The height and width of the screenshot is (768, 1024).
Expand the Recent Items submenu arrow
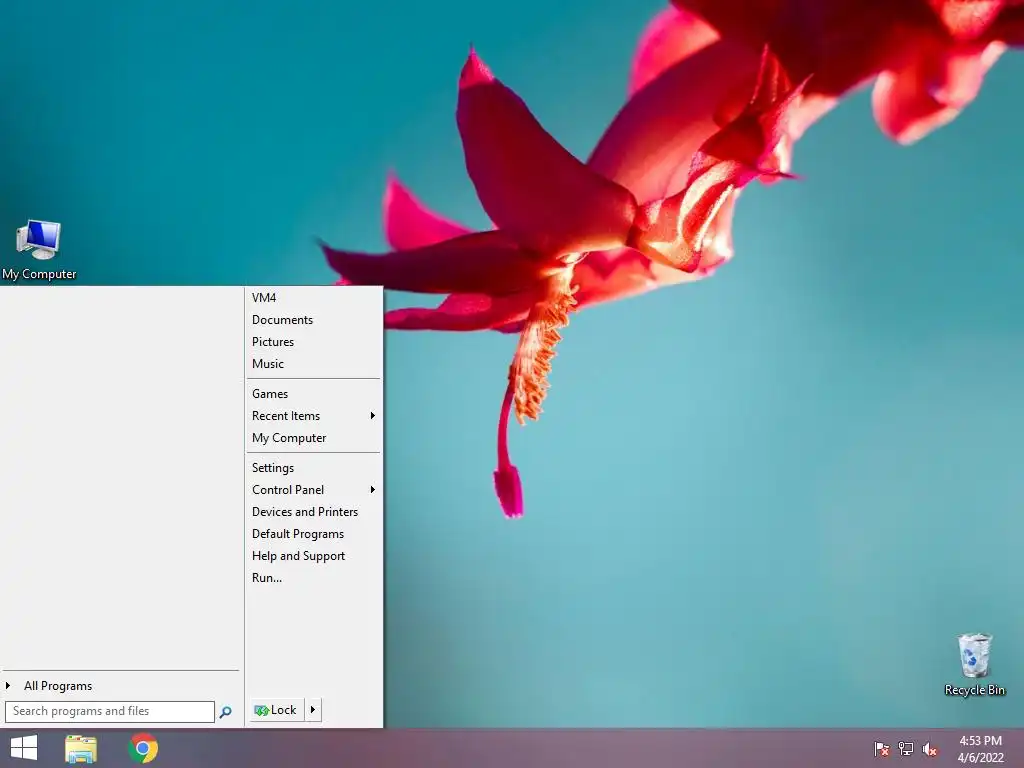tap(373, 416)
